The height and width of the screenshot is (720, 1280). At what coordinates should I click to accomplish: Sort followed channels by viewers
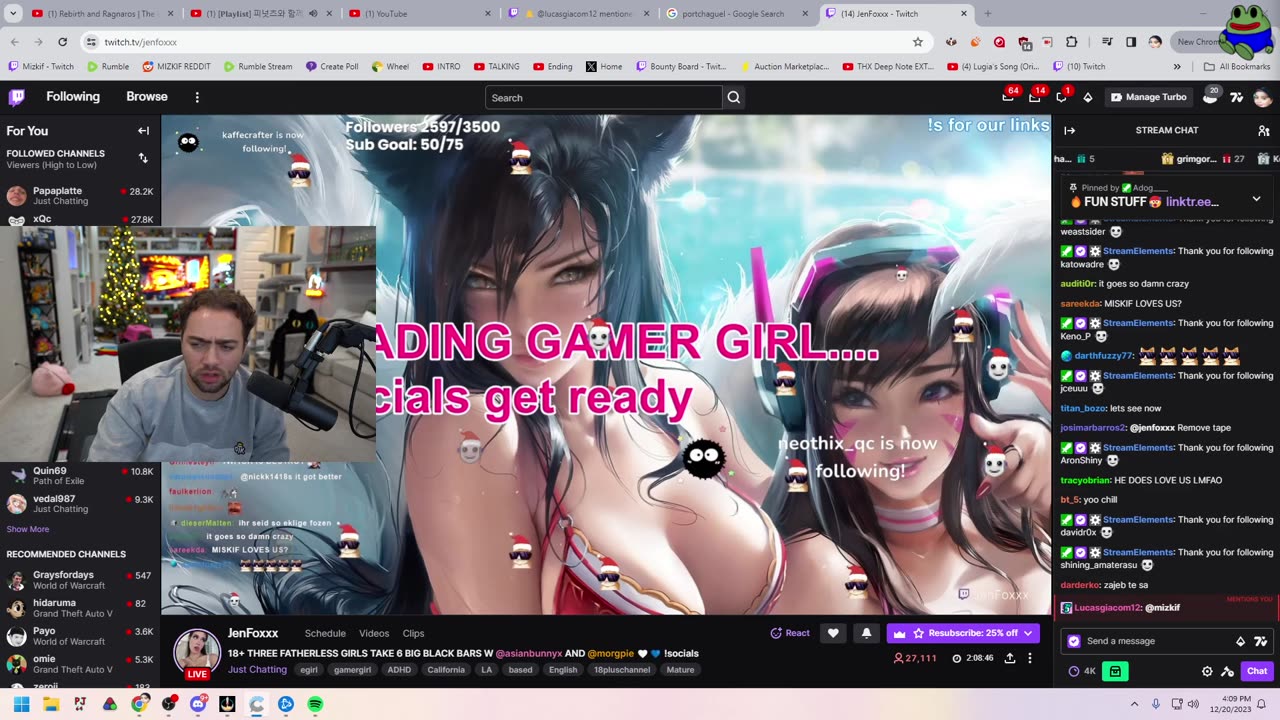[143, 158]
